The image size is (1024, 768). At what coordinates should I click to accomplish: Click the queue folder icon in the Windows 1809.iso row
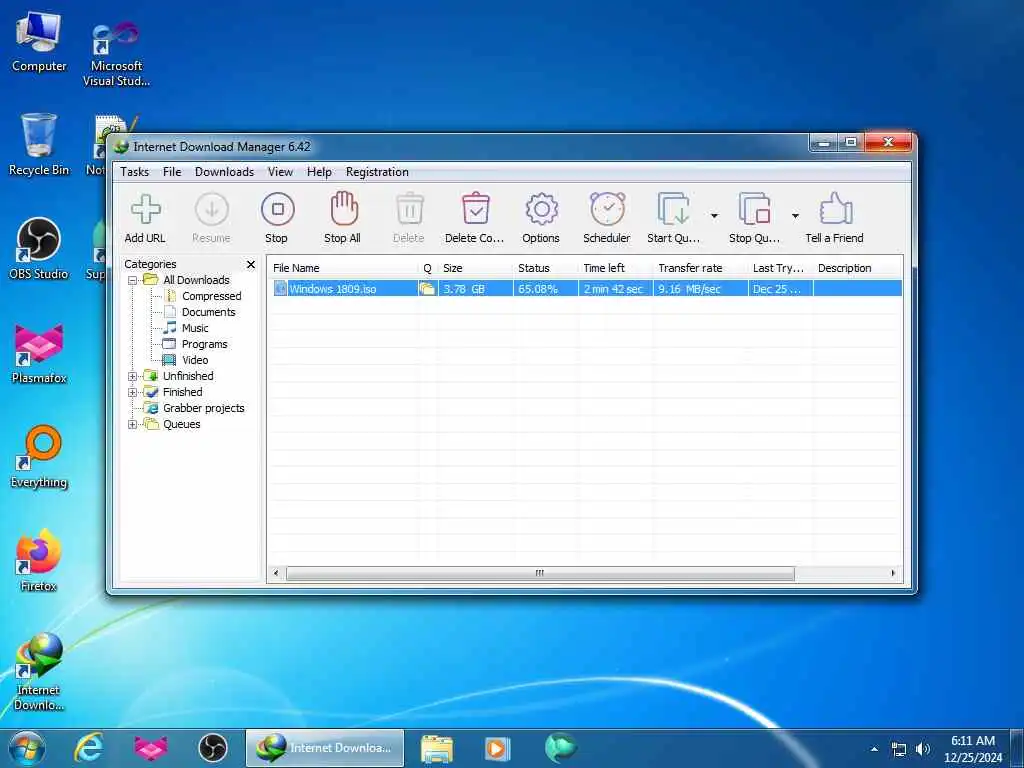(427, 289)
